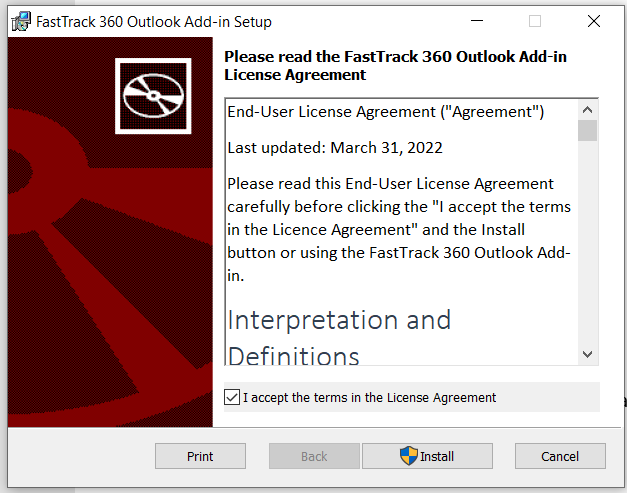
Task: Click the greyed-out Back button
Action: 314,456
